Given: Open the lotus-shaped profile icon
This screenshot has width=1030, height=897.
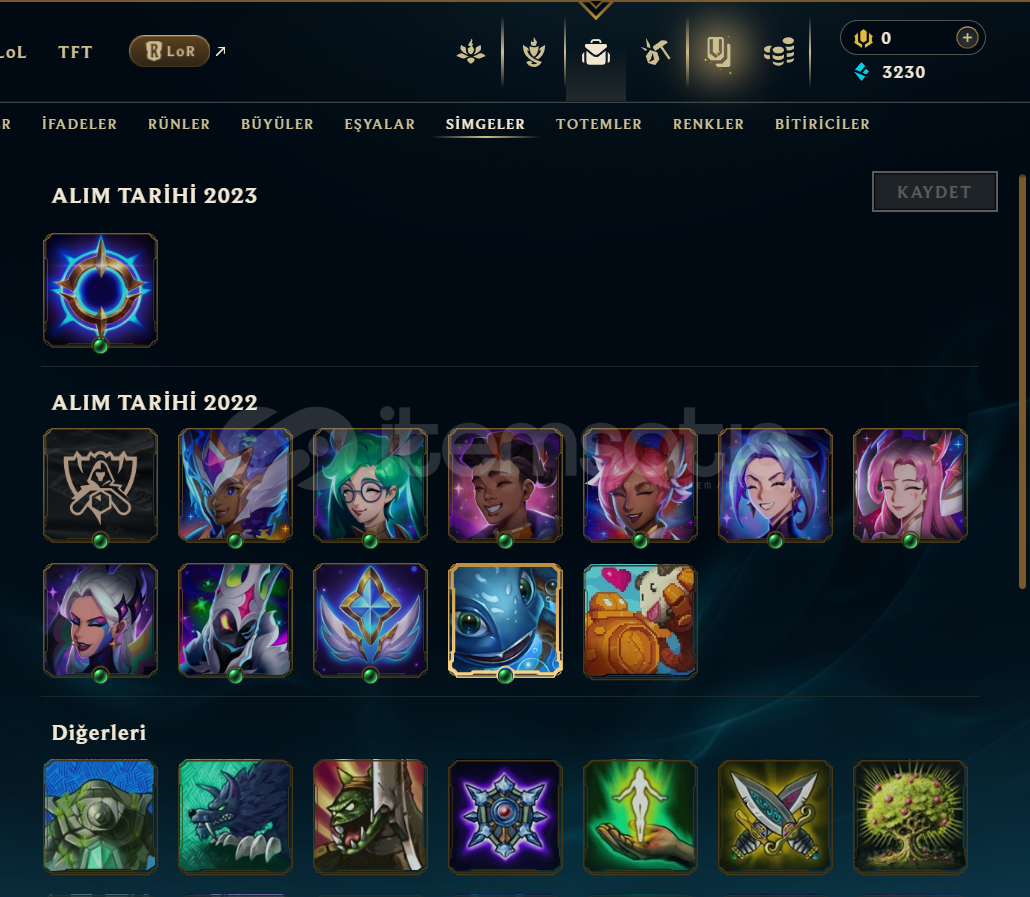Looking at the screenshot, I should [x=471, y=52].
